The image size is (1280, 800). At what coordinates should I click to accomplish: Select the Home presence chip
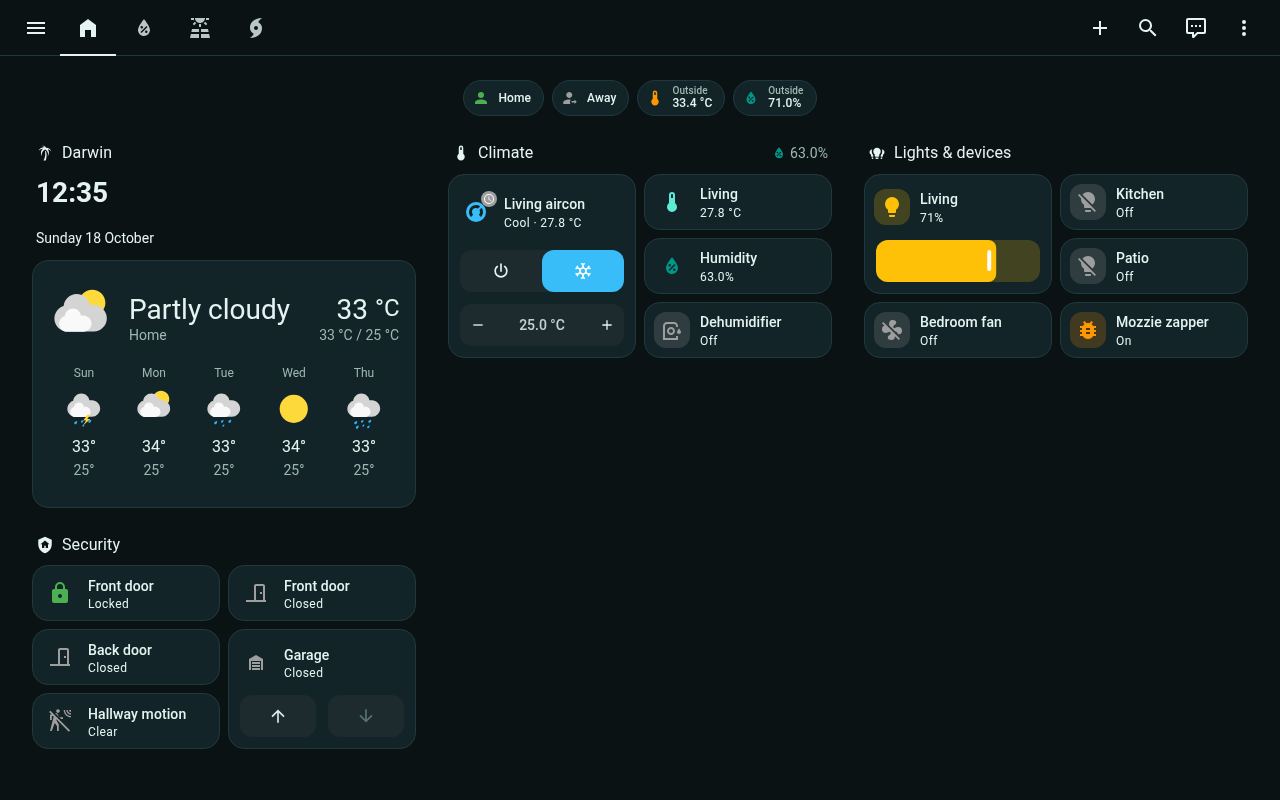tap(503, 98)
